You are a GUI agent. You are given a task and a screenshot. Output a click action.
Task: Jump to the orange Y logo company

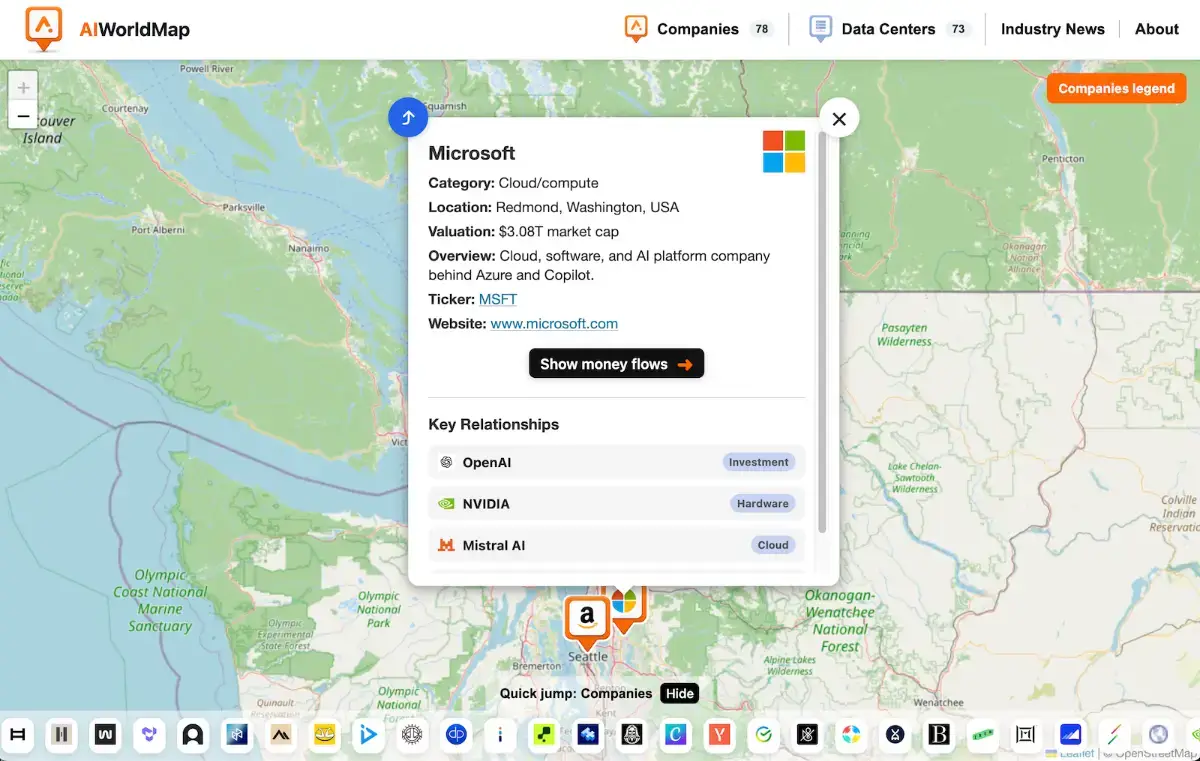(x=719, y=735)
